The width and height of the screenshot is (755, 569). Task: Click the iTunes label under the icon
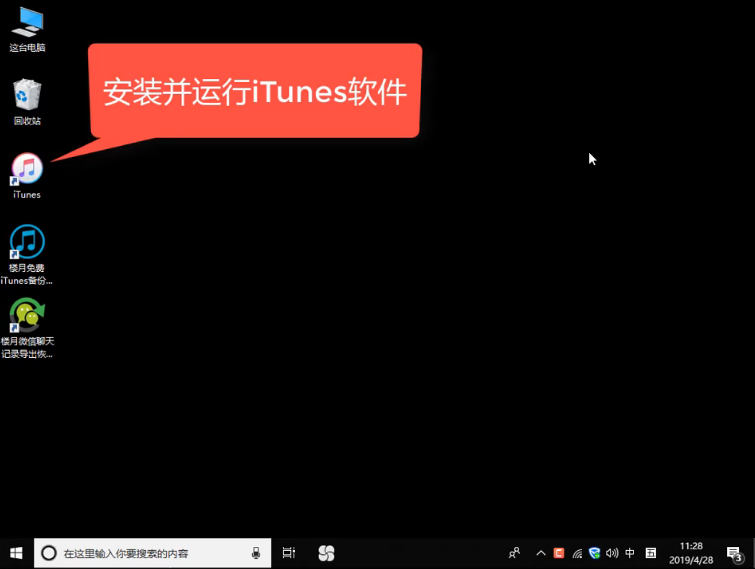[27, 194]
